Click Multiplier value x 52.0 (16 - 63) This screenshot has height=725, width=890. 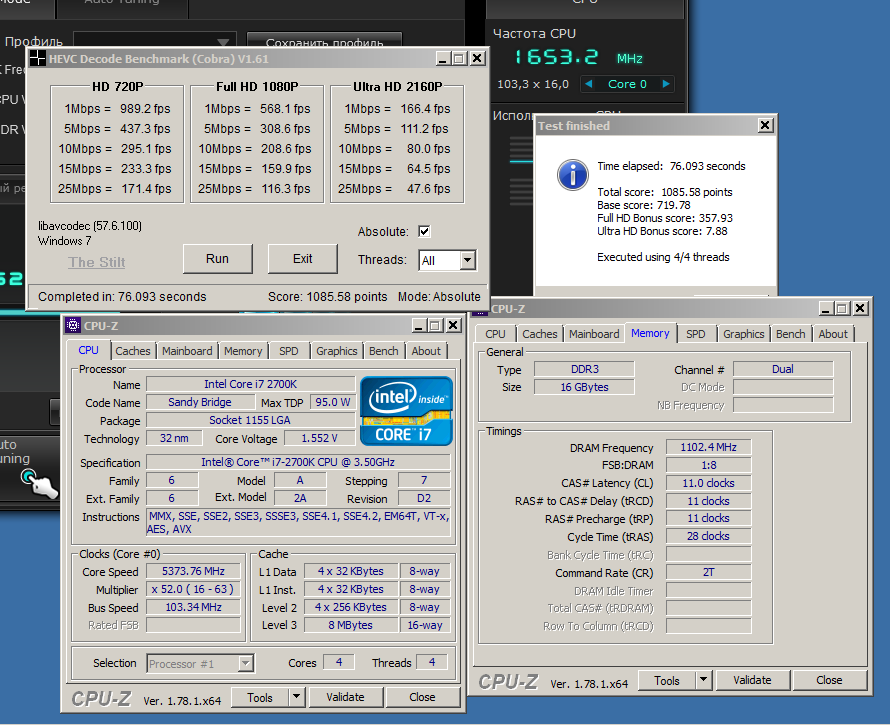coord(193,589)
